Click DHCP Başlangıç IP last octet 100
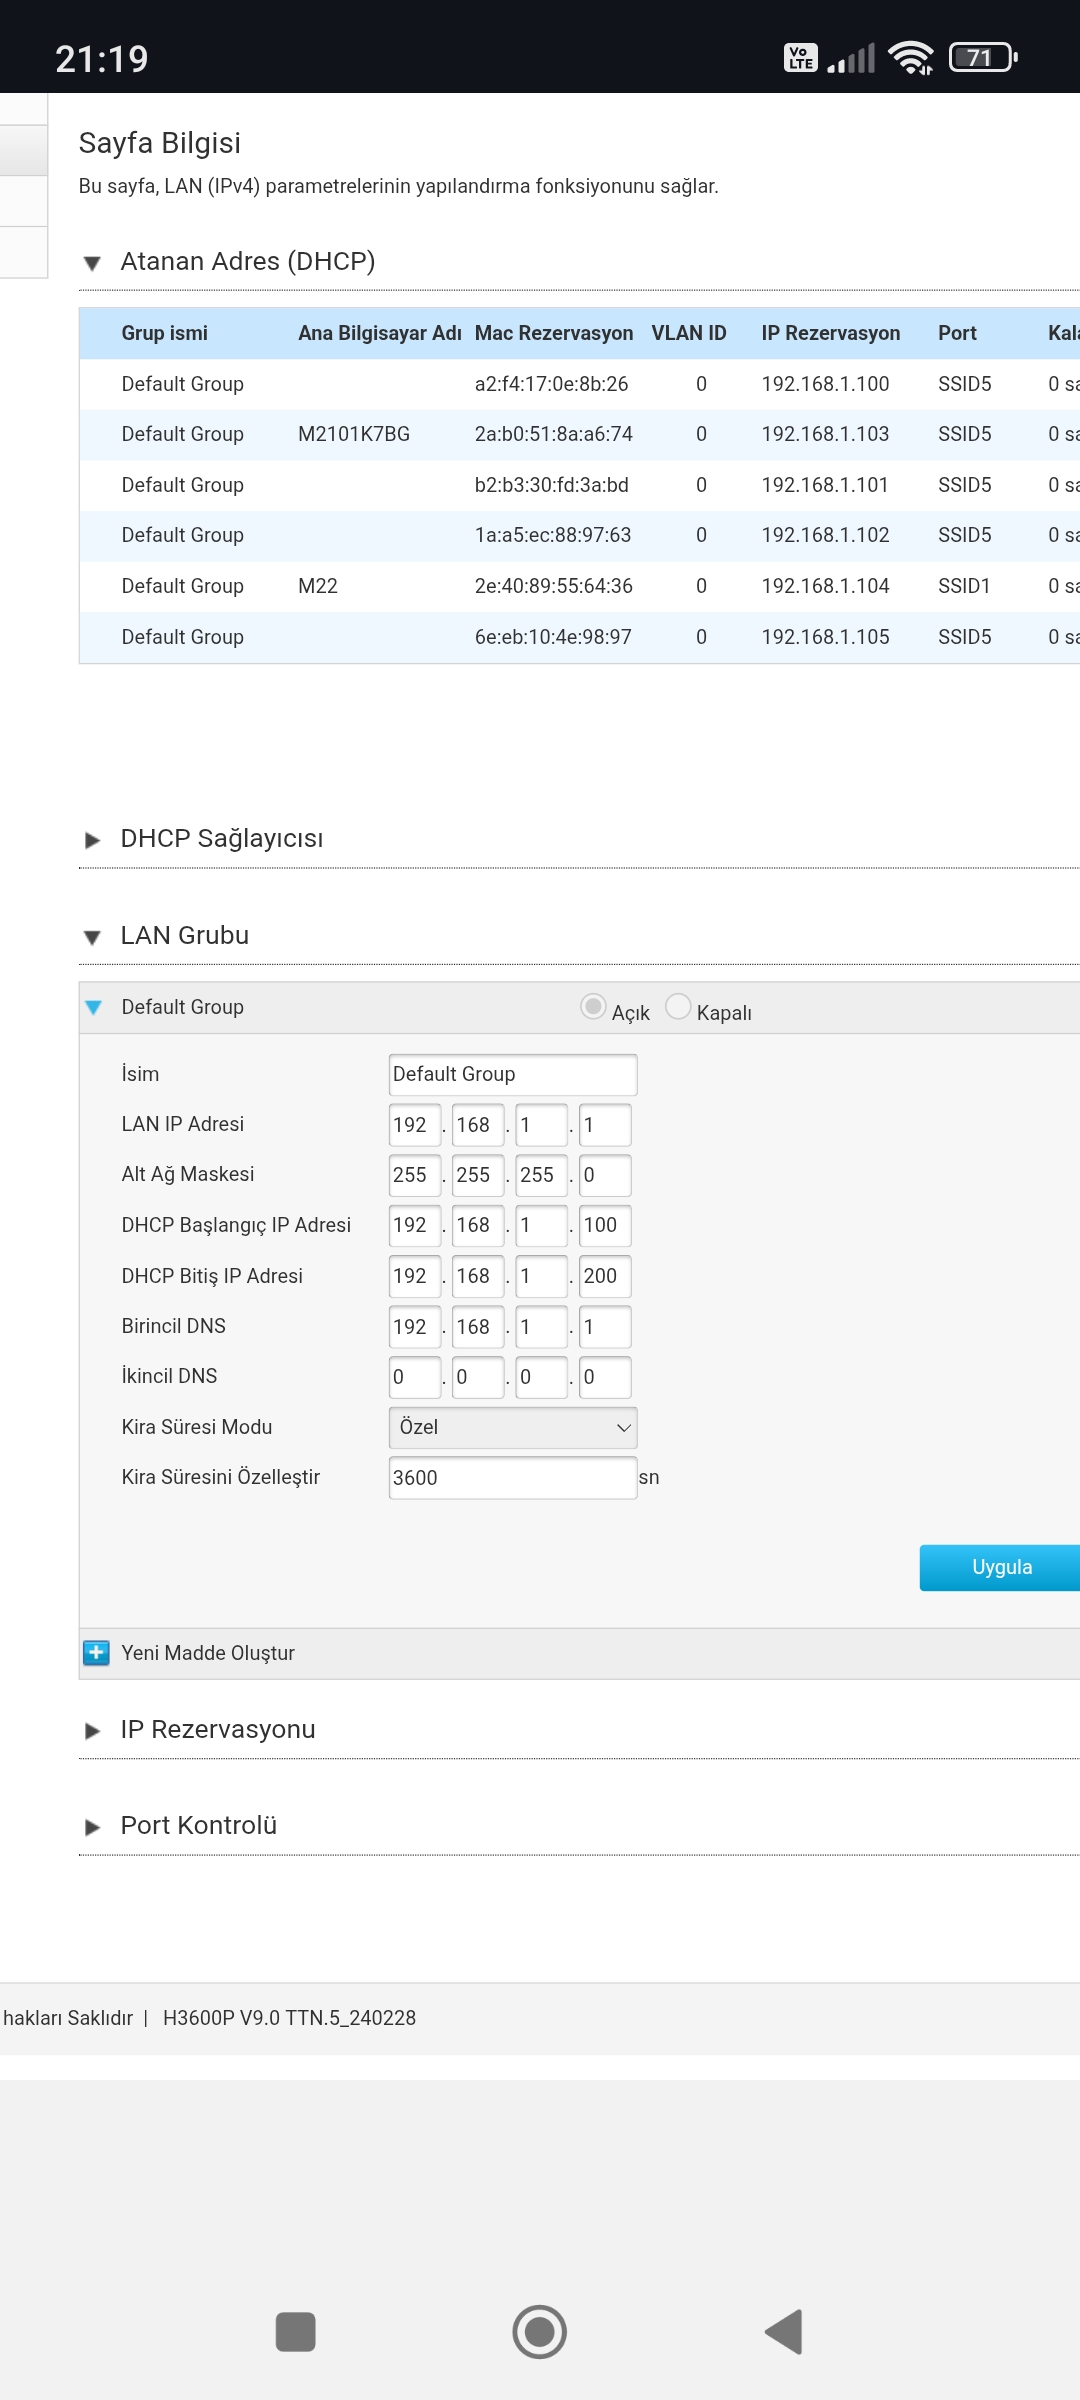Image resolution: width=1080 pixels, height=2400 pixels. point(605,1225)
